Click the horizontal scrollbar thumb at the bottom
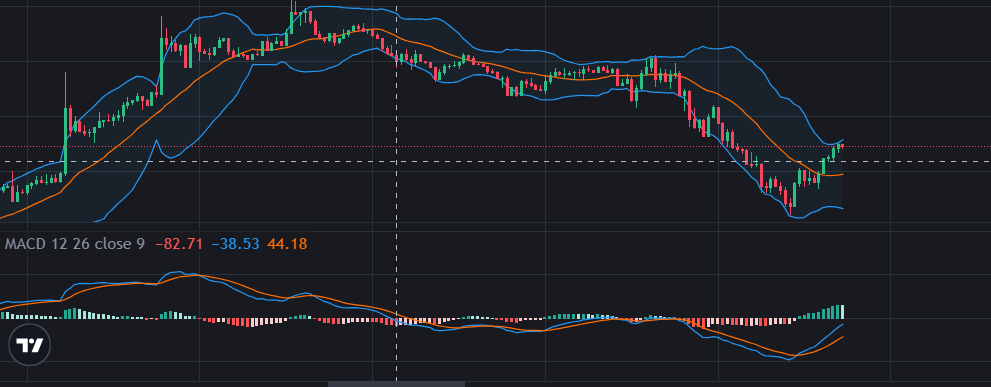The image size is (991, 387). point(396,384)
